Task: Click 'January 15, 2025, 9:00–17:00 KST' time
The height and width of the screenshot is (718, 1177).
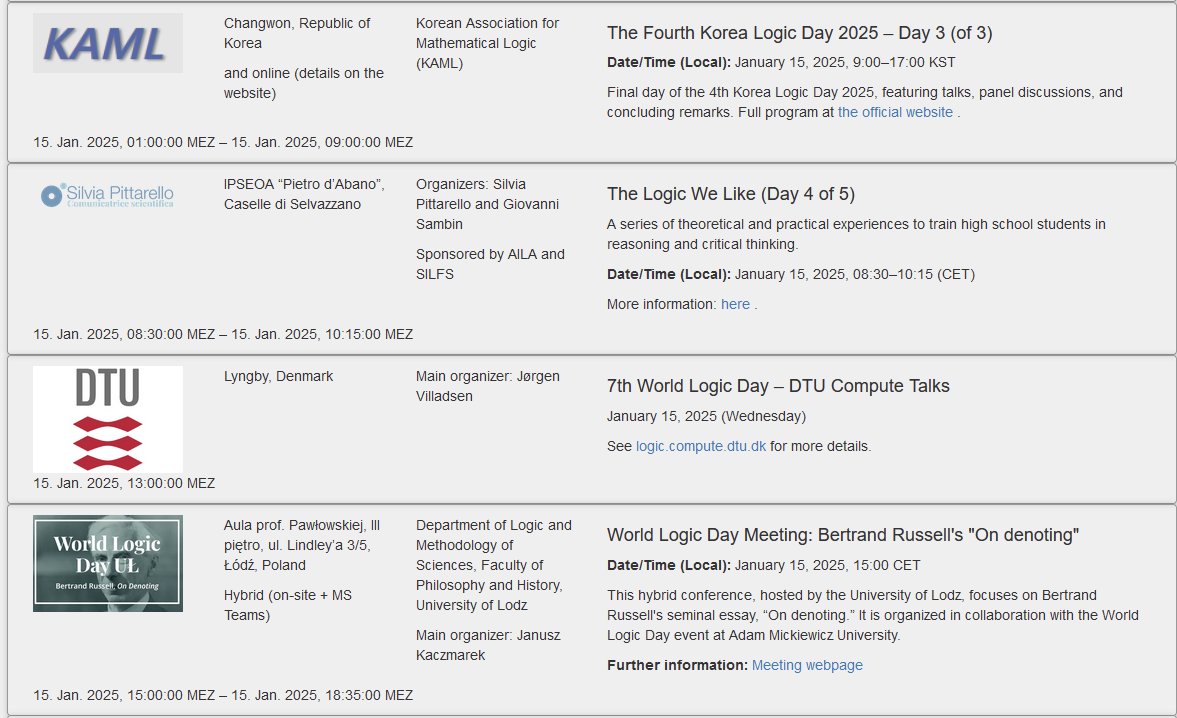Action: (844, 62)
